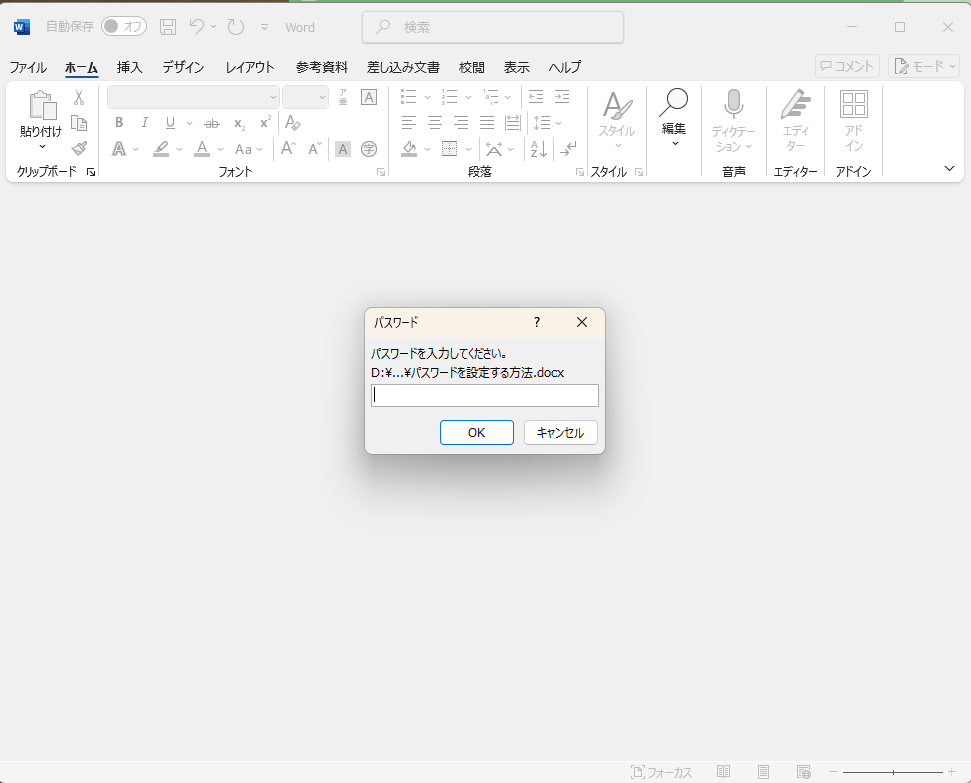
Task: Open the Clear All Formatting icon
Action: [294, 122]
